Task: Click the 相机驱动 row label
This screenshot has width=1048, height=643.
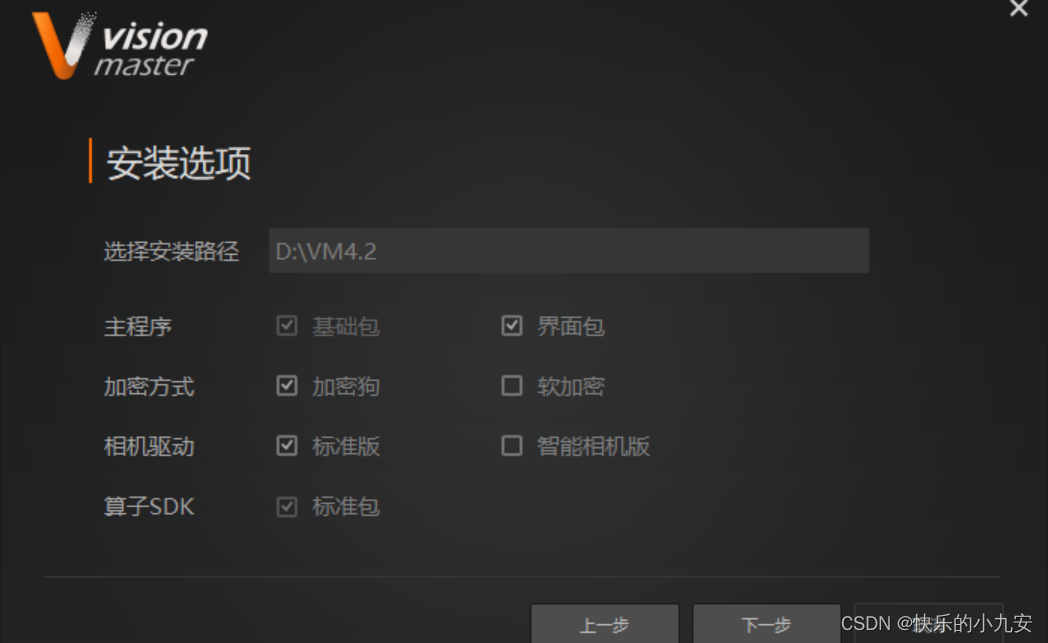Action: click(149, 446)
